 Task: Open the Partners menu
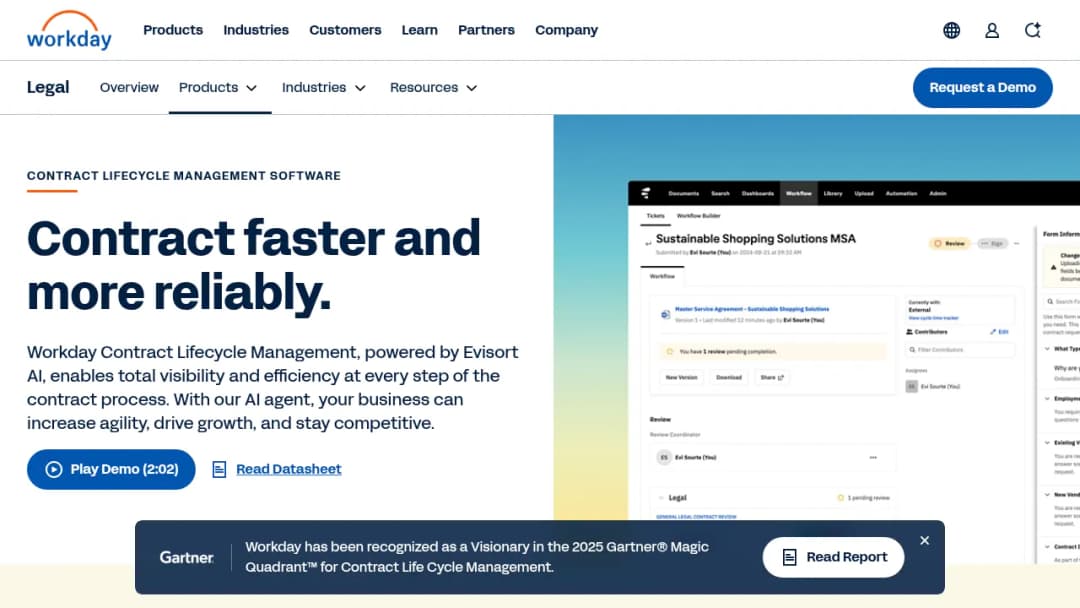tap(486, 30)
